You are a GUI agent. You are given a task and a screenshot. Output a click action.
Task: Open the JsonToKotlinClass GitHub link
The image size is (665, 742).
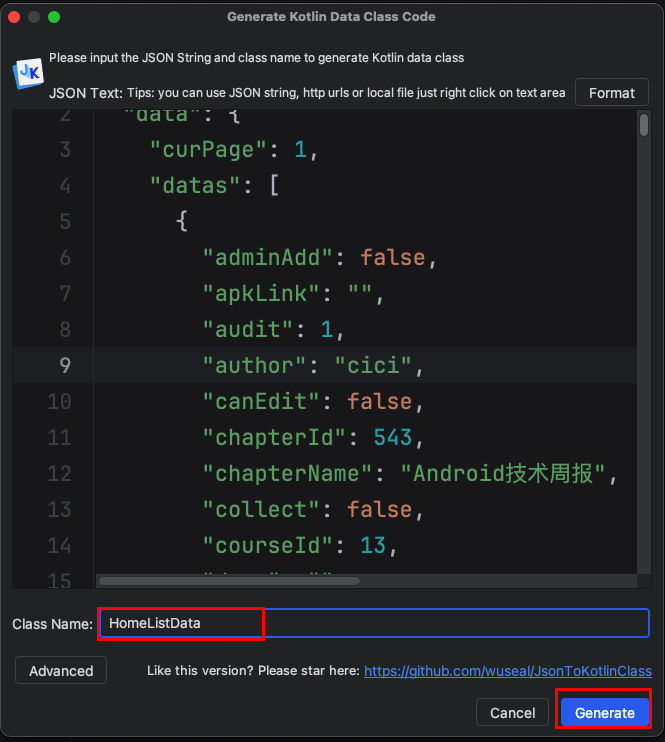[x=507, y=671]
